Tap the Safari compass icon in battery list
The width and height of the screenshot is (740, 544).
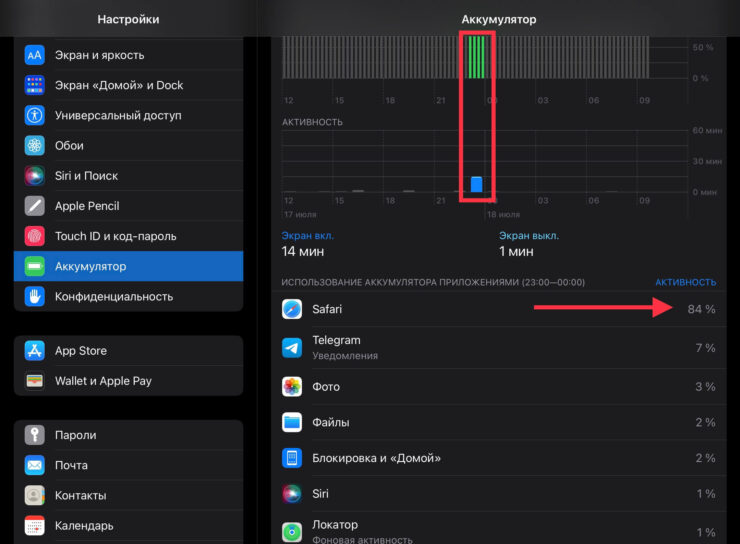pos(292,309)
